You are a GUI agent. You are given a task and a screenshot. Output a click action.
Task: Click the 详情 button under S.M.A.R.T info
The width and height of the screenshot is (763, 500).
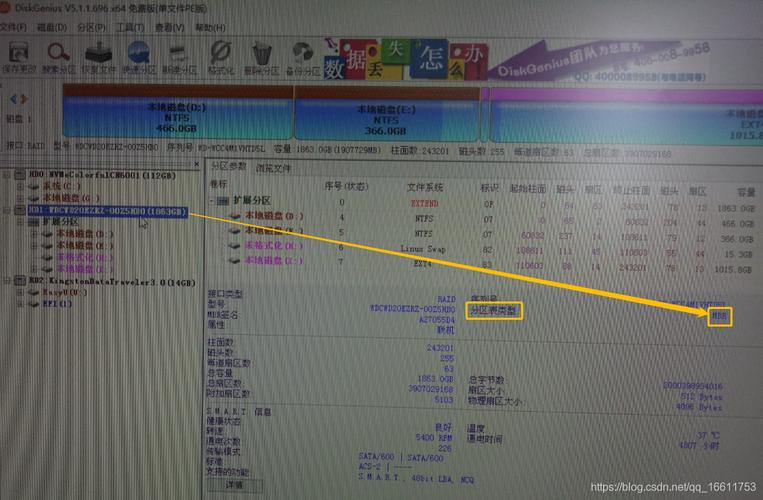pos(235,485)
